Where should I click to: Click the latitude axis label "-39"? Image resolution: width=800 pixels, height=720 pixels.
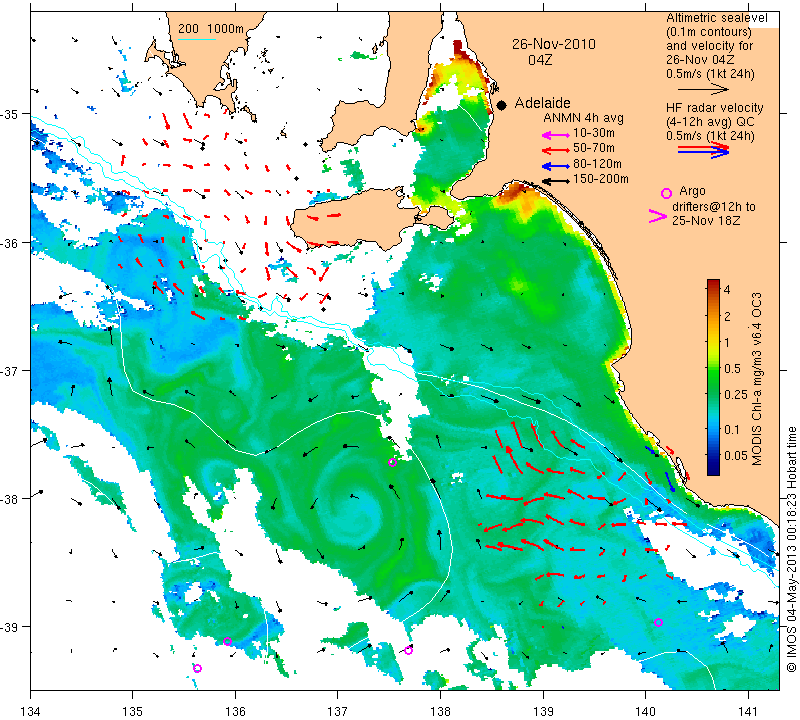pos(10,627)
